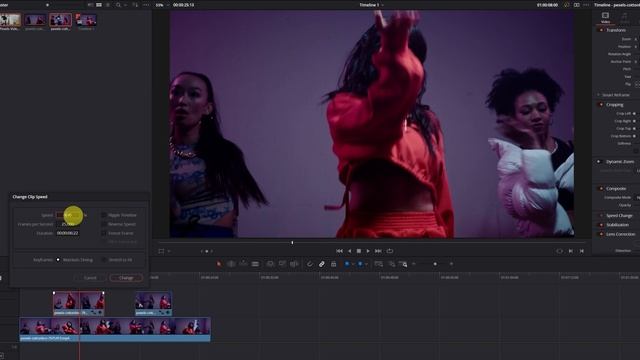
Task: Open the Flag color dropdown arrow
Action: 353,264
